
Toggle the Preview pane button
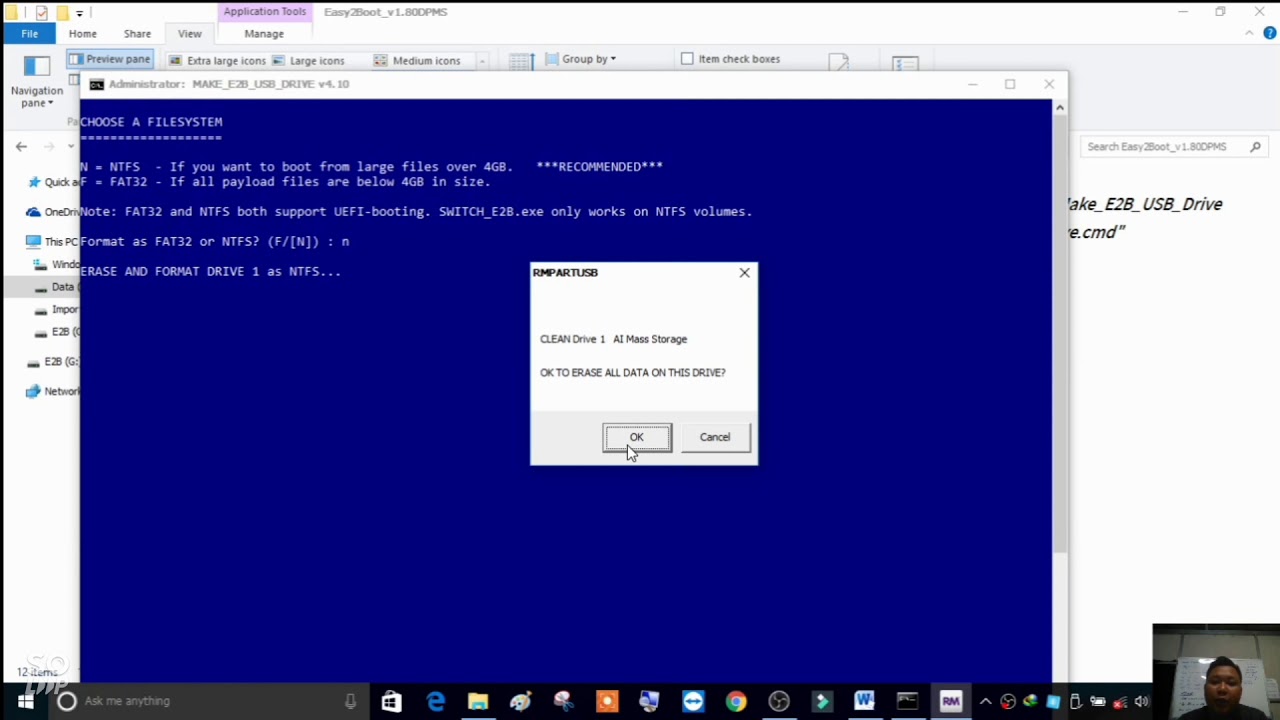109,59
